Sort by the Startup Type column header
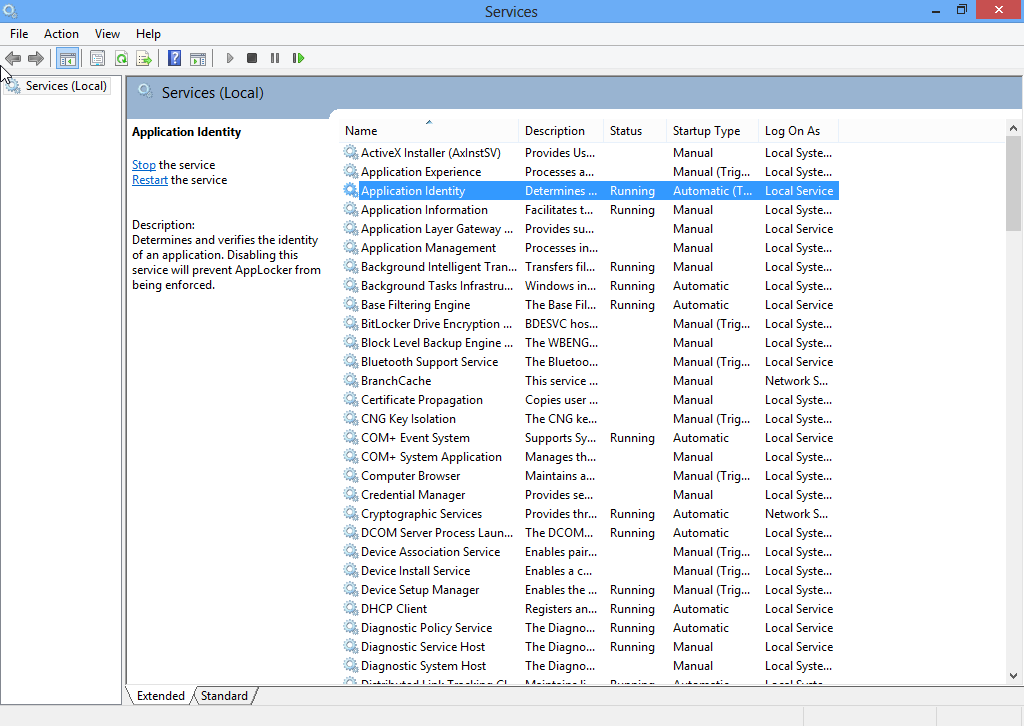The height and width of the screenshot is (726, 1024). (x=712, y=131)
